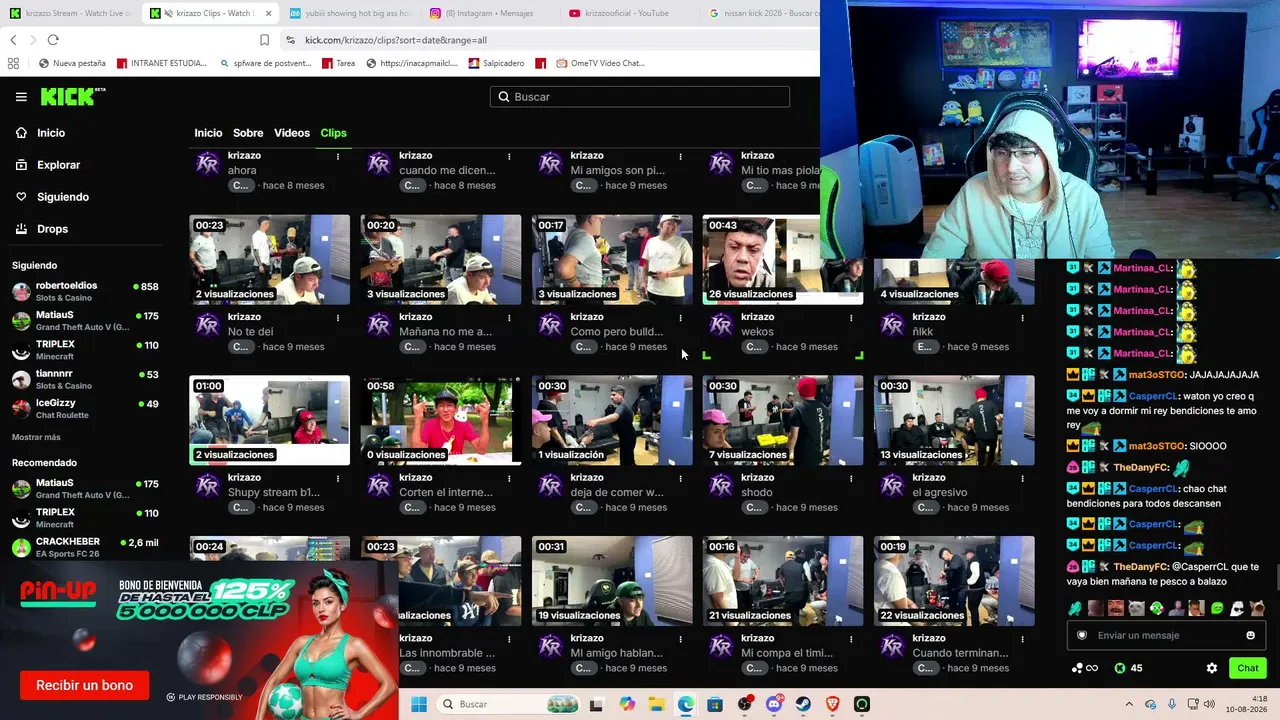Image resolution: width=1280 pixels, height=720 pixels.
Task: Switch to the Inicio channel tab
Action: click(x=208, y=133)
